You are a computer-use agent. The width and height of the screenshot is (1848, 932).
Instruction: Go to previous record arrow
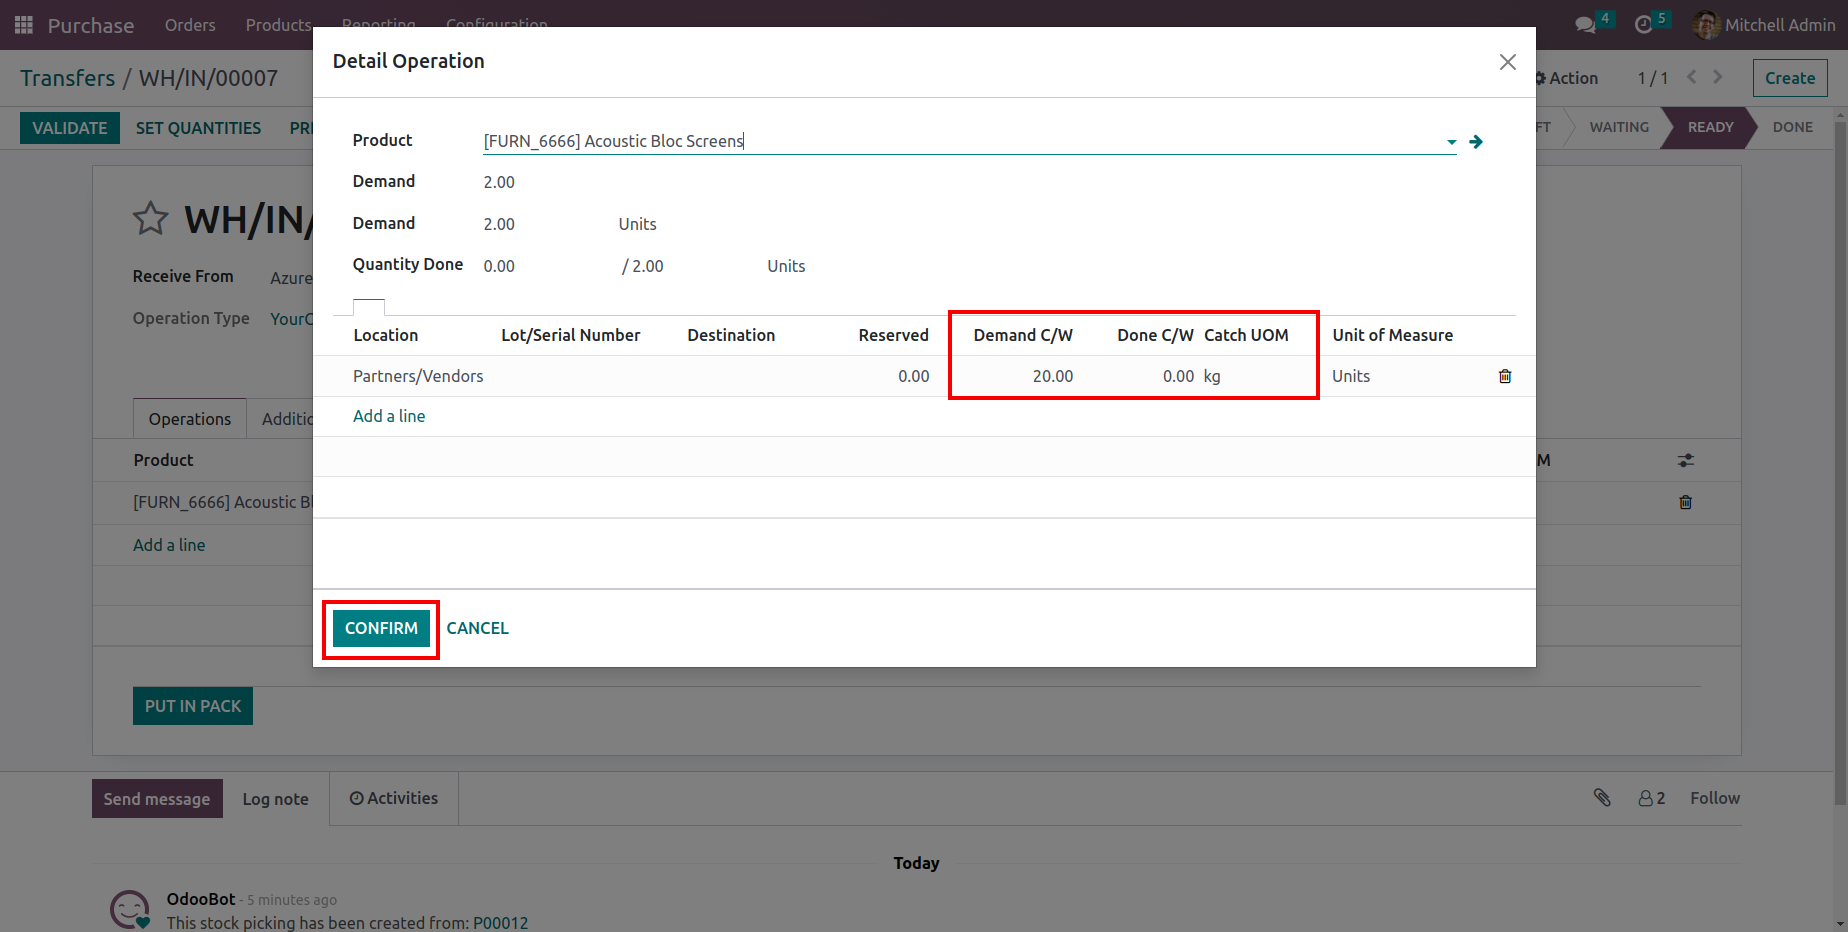[x=1692, y=77]
